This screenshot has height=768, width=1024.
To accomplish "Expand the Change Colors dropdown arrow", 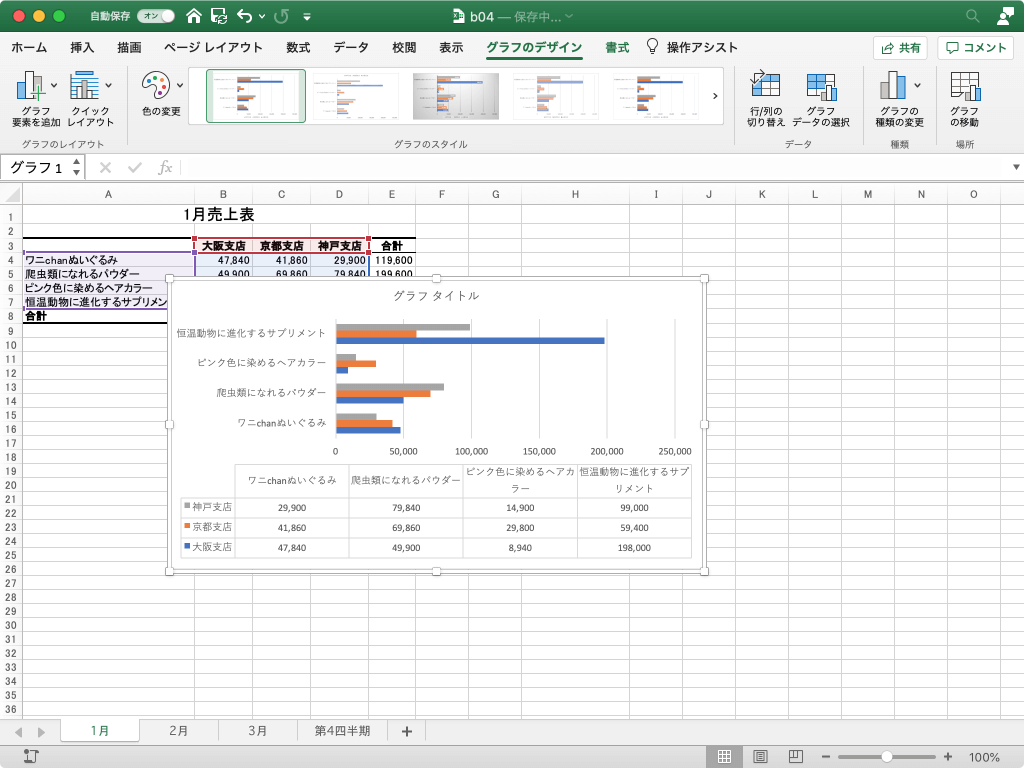I will click(180, 86).
